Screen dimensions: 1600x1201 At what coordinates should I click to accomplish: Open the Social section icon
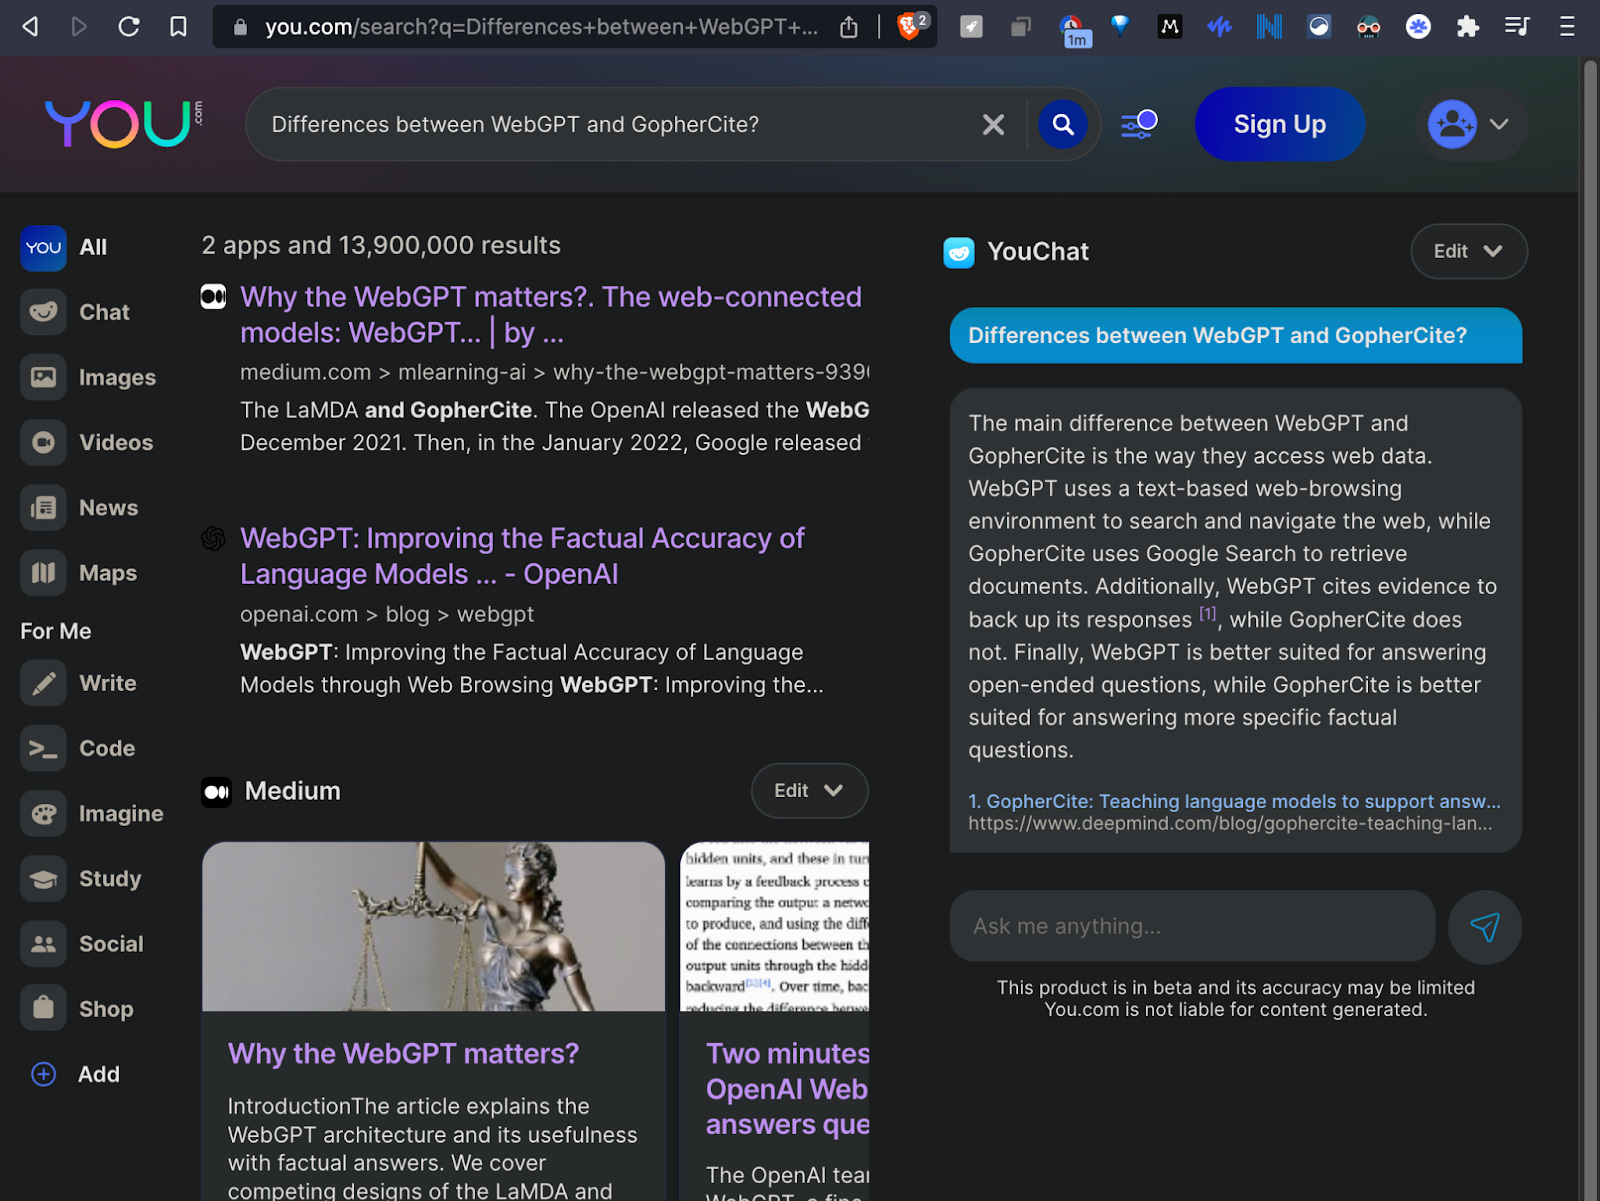tap(43, 944)
